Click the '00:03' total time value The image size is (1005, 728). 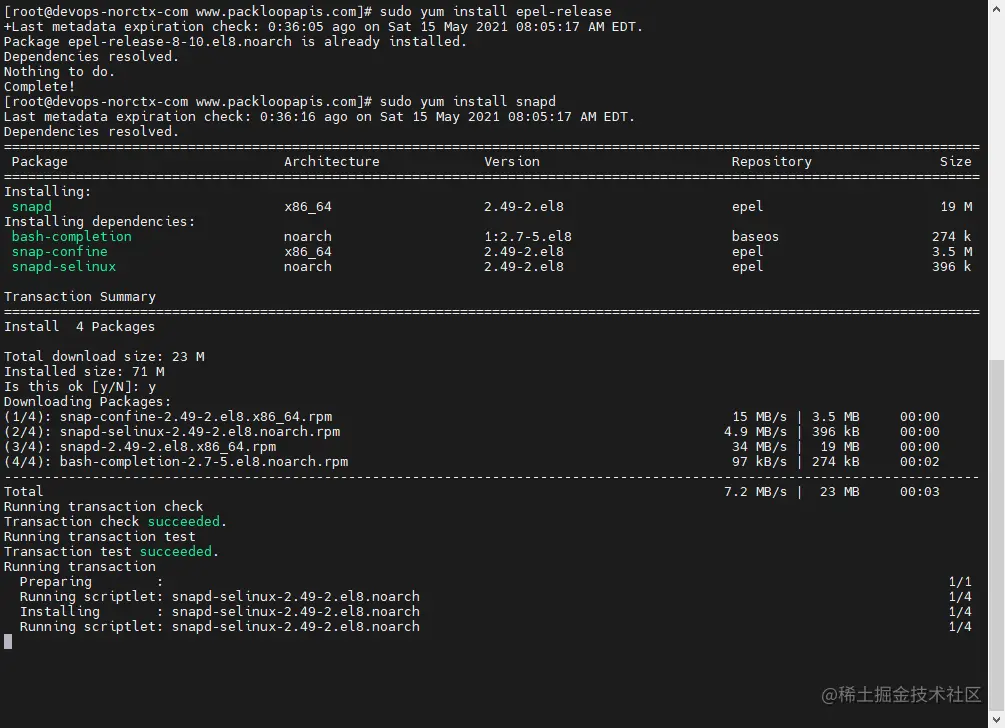920,492
